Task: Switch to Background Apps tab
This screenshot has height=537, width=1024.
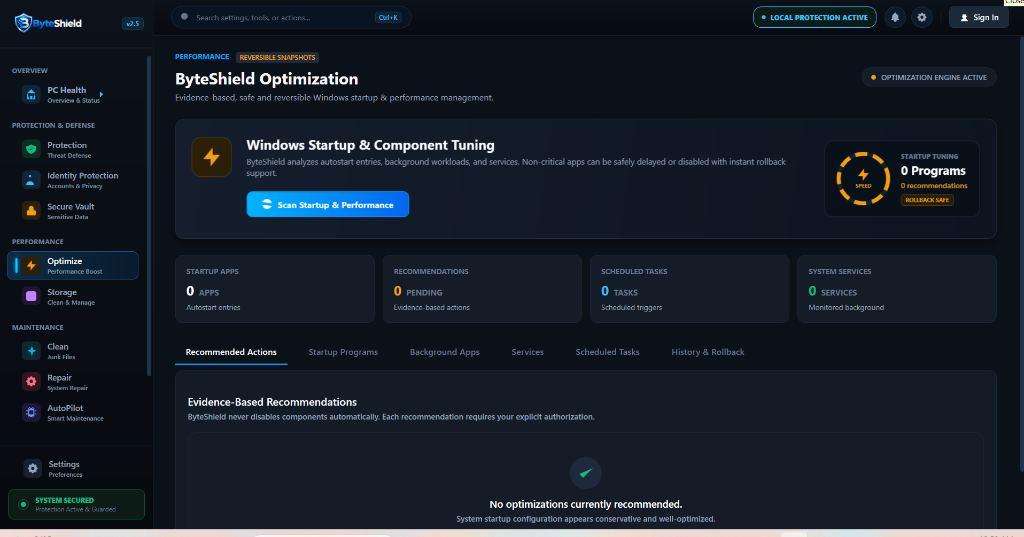Action: [x=445, y=352]
